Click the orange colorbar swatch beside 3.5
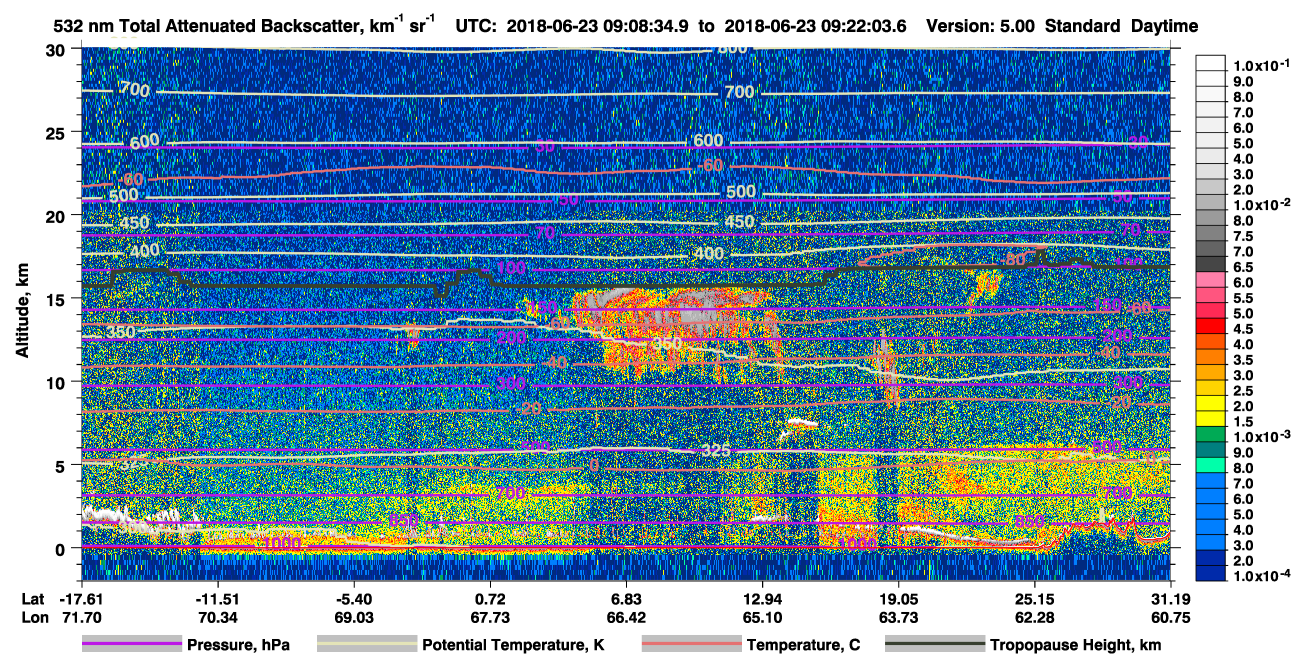The image size is (1300, 667). [1212, 358]
